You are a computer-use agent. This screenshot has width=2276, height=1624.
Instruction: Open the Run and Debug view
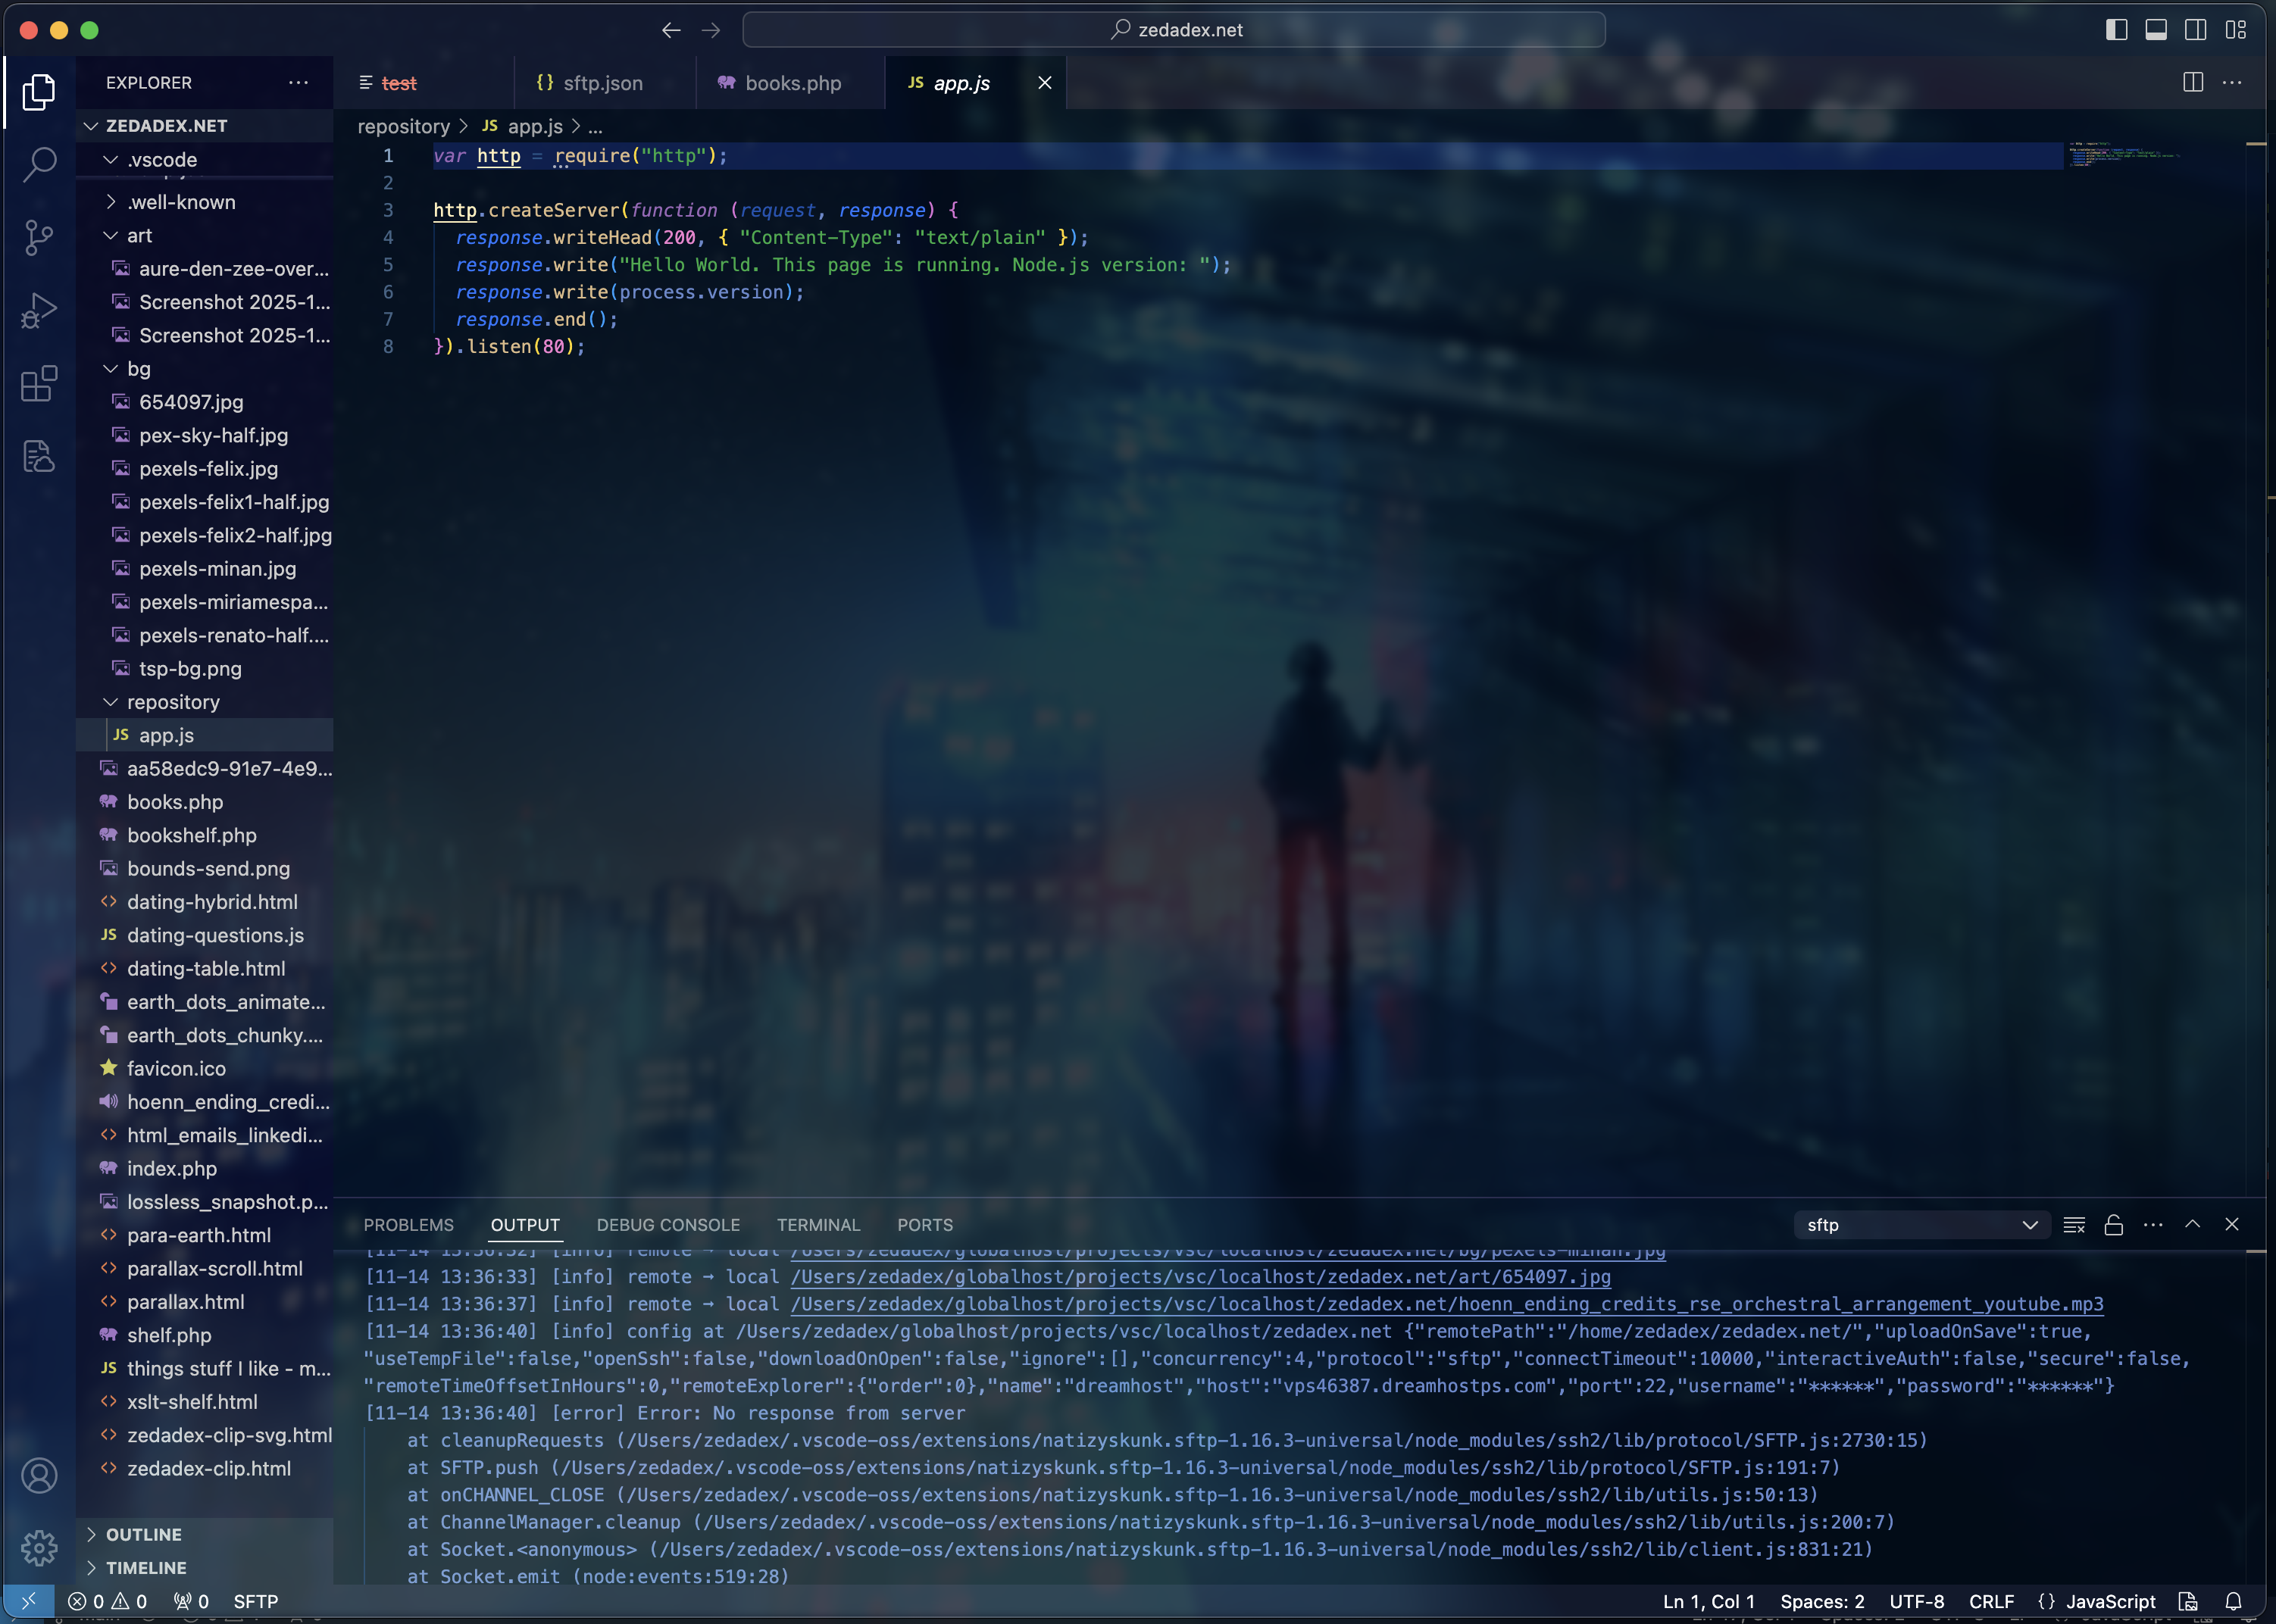[x=39, y=310]
